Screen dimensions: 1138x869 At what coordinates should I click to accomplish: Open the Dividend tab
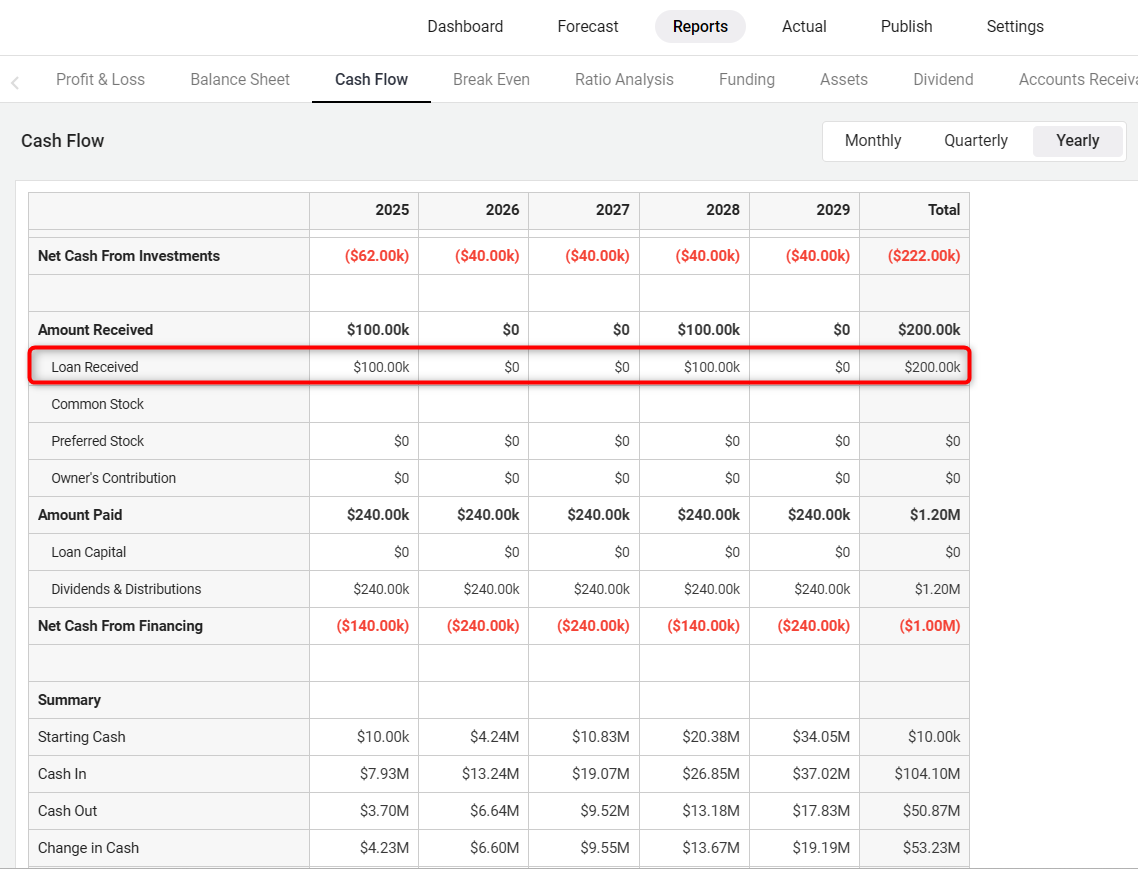pos(943,80)
